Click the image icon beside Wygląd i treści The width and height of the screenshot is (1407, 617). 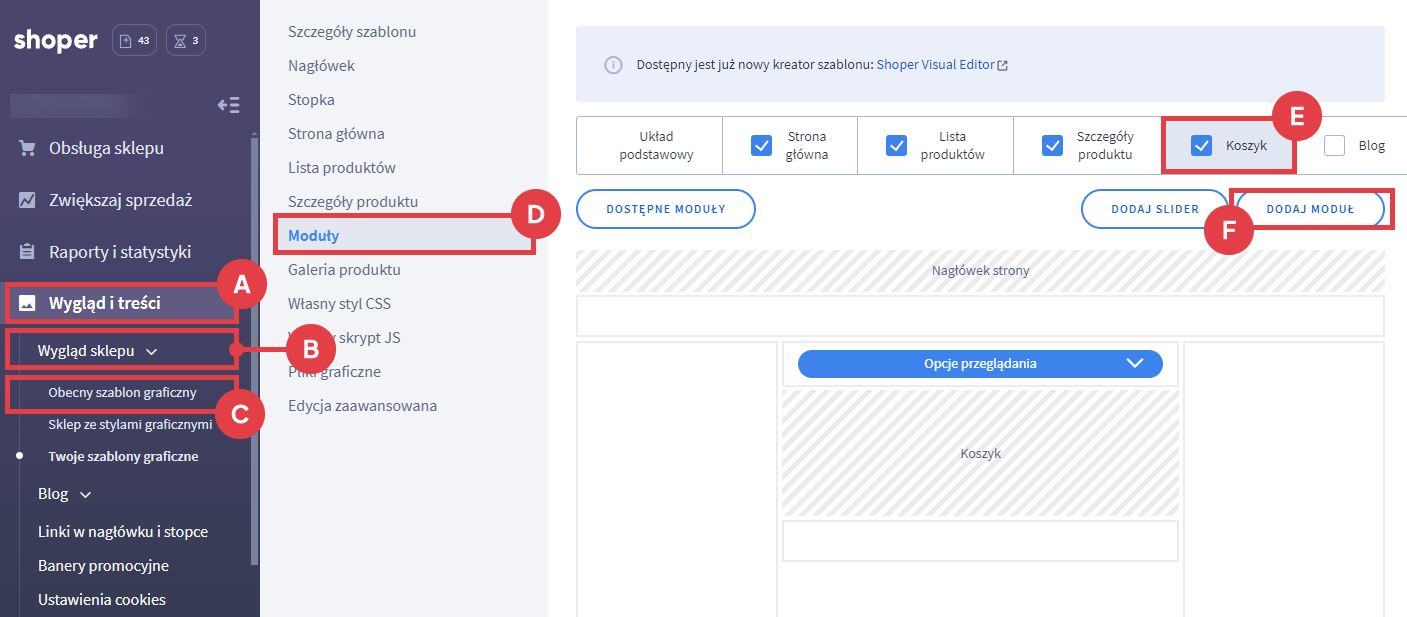(28, 303)
